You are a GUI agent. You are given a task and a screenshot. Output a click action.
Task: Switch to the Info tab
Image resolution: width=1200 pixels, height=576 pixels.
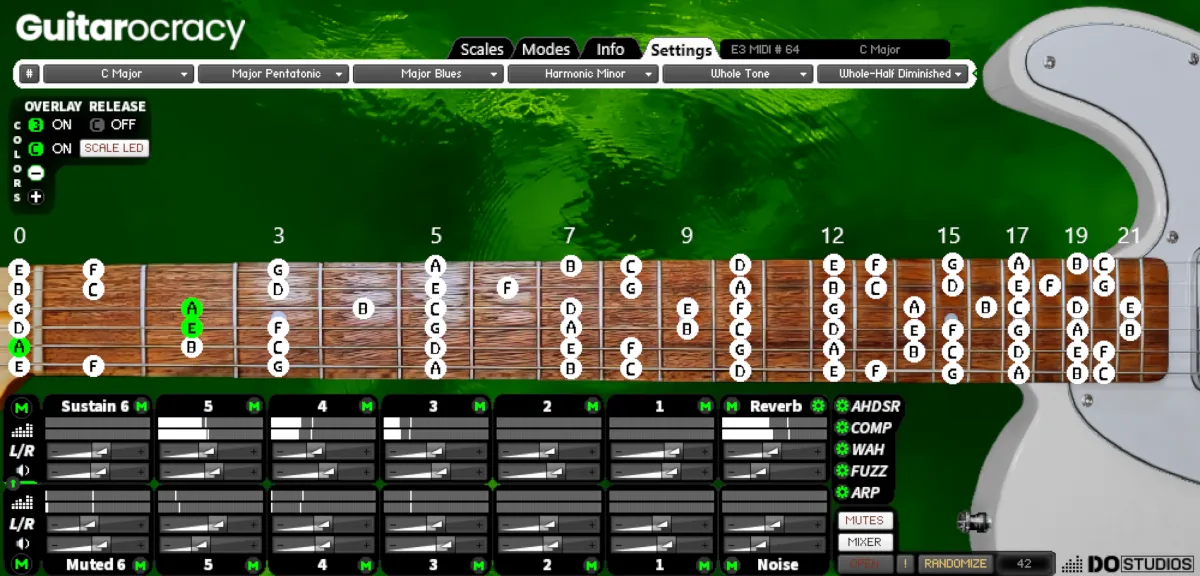pyautogui.click(x=610, y=49)
